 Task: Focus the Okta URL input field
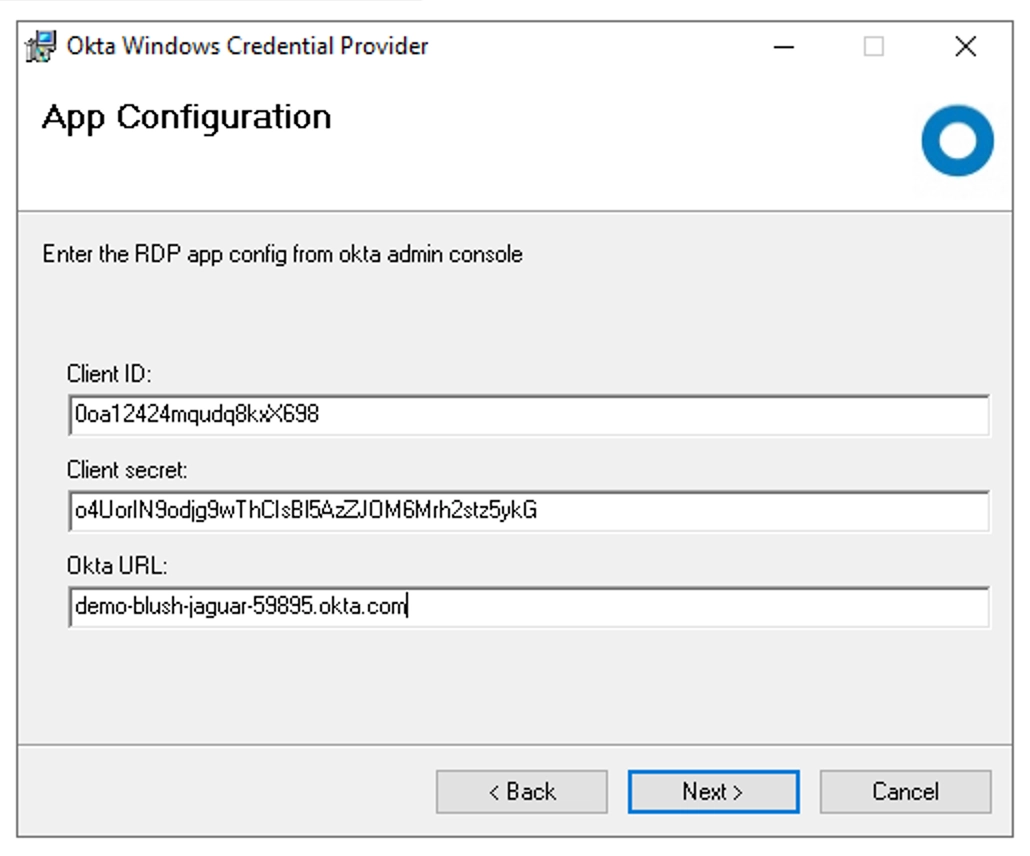click(x=529, y=606)
